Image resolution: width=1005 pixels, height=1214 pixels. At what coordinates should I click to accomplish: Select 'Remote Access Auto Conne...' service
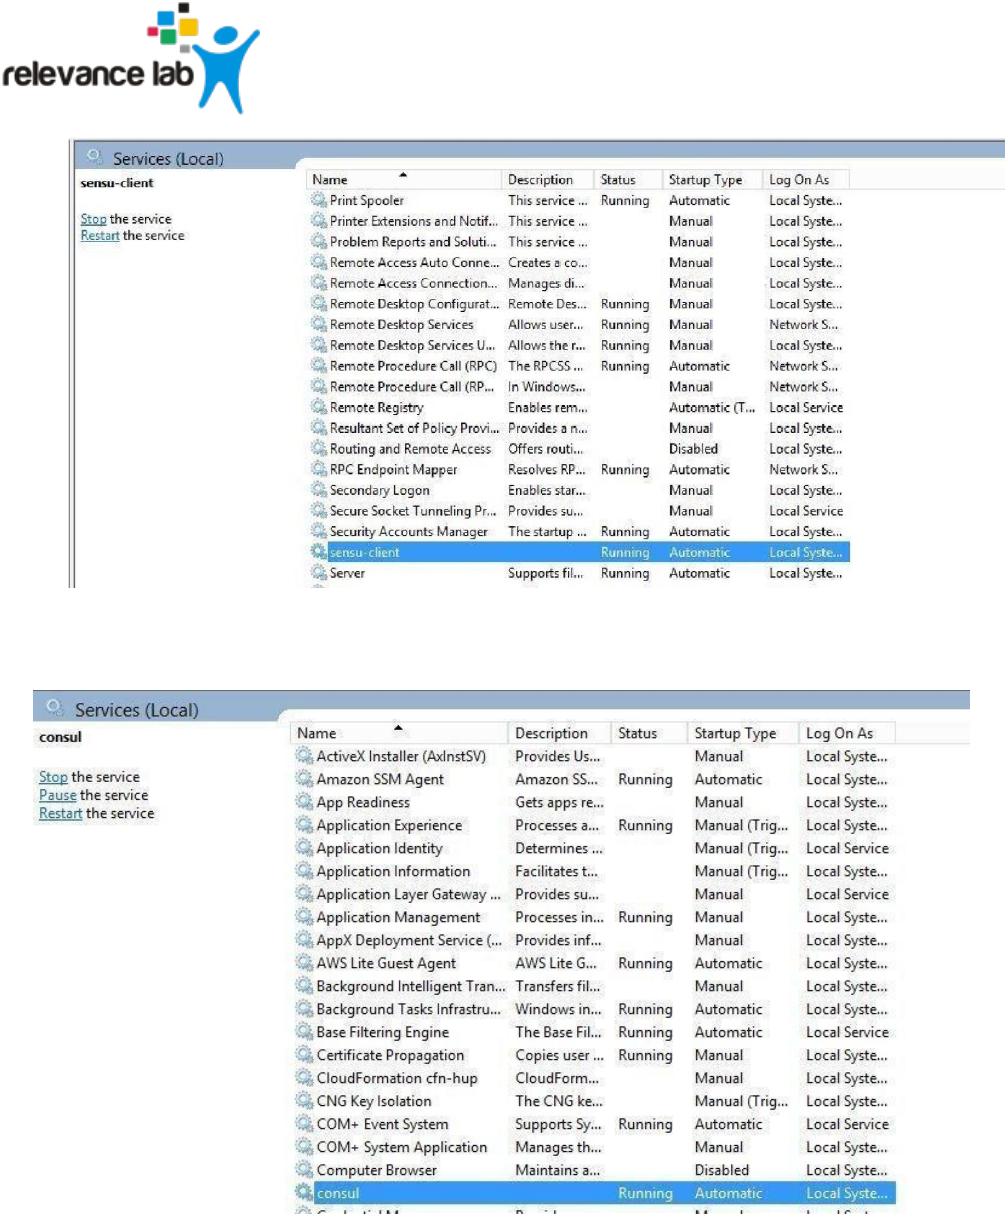pyautogui.click(x=413, y=263)
